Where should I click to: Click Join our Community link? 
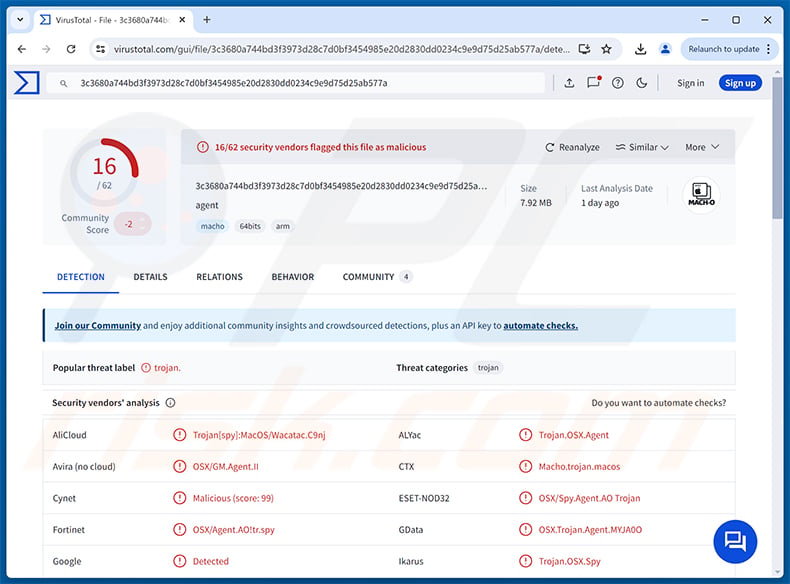coord(98,326)
